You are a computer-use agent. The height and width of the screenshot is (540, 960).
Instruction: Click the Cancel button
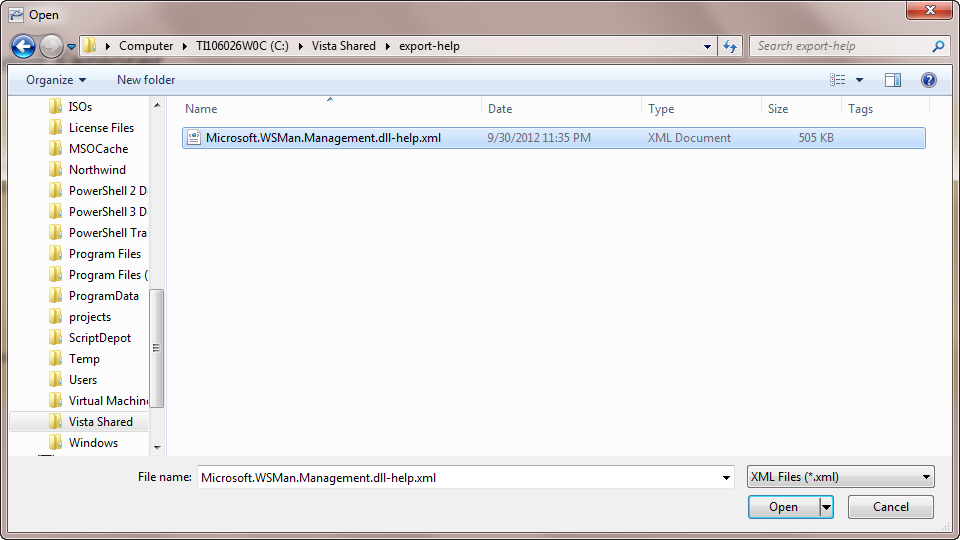(x=890, y=507)
